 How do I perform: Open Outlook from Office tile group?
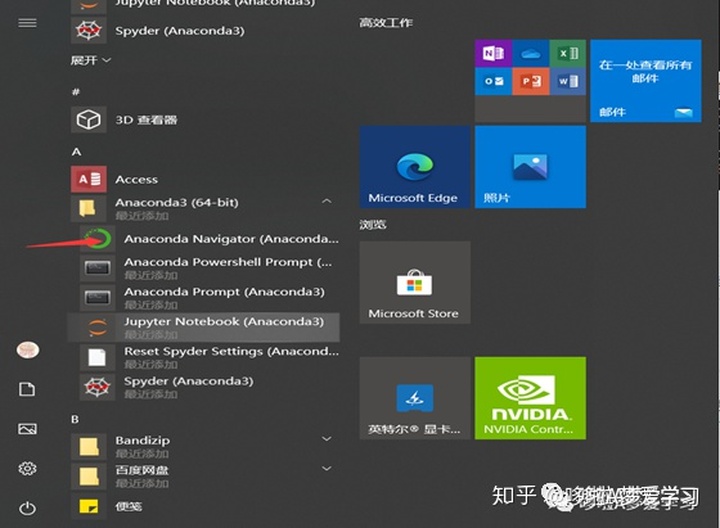pos(493,81)
